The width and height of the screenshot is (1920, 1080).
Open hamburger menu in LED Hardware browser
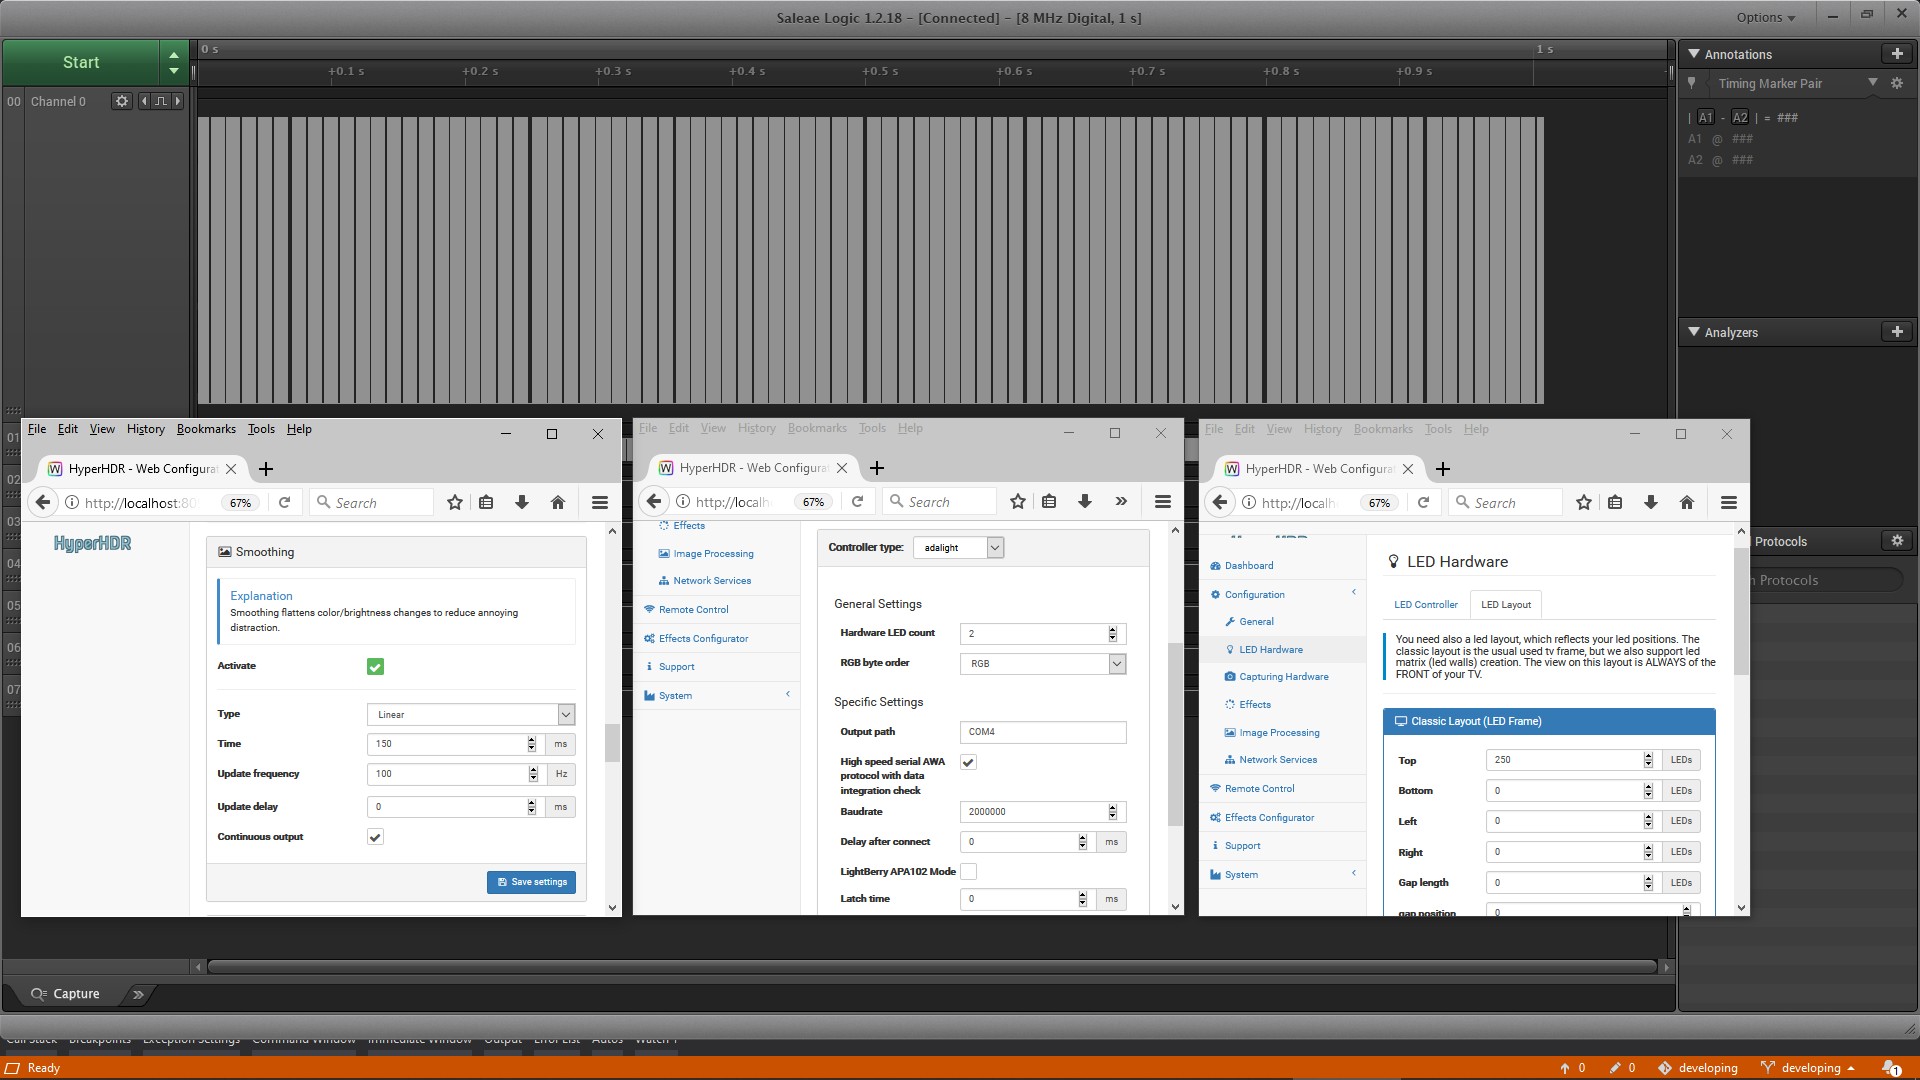(1728, 503)
